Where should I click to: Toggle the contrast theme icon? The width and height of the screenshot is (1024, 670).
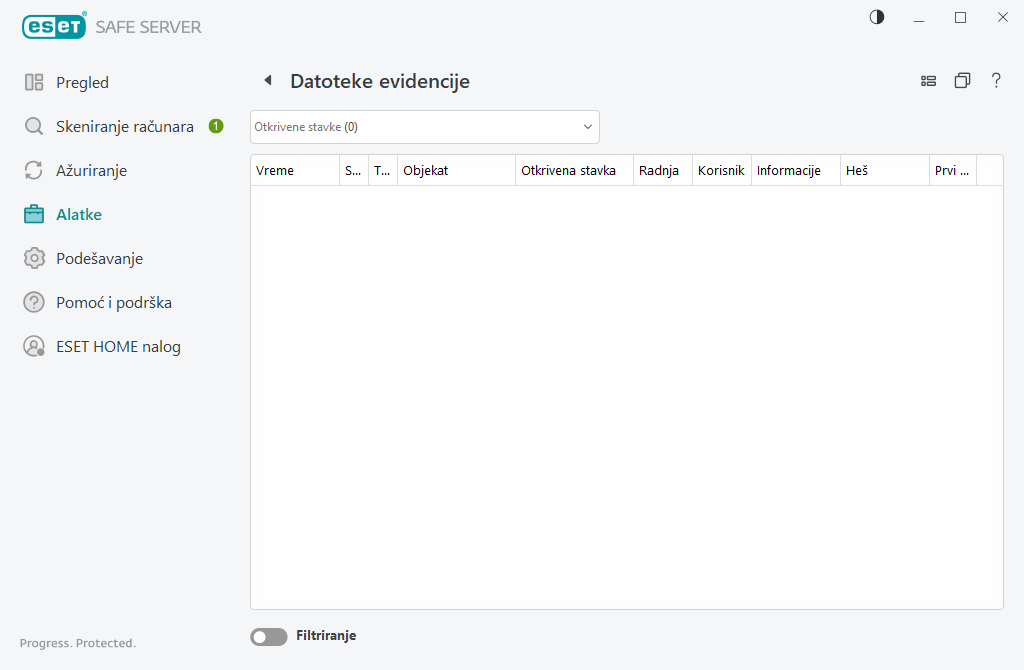click(877, 17)
